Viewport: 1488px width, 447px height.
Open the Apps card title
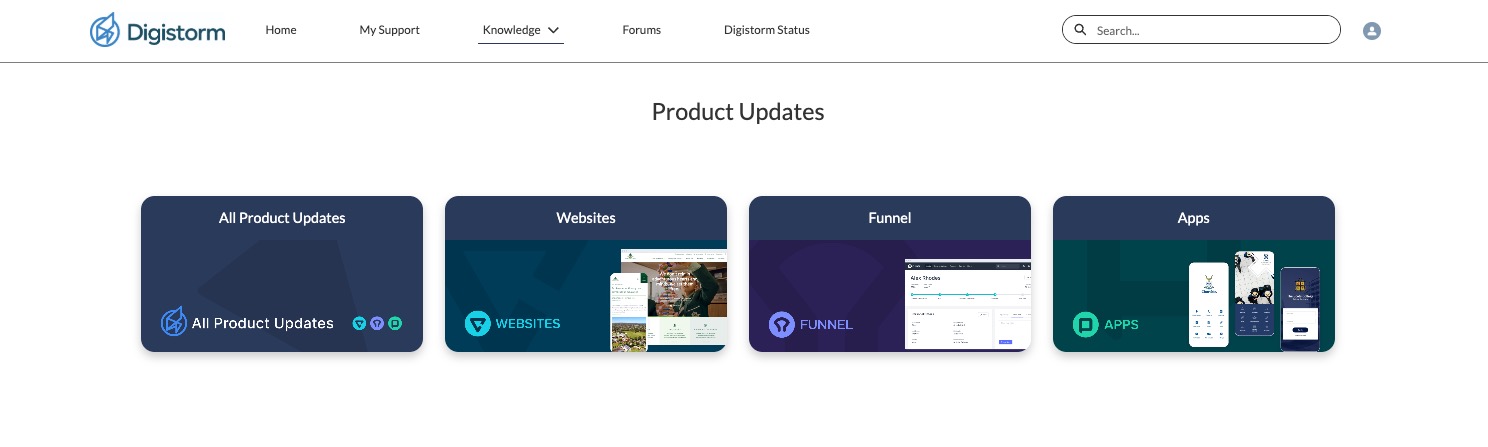(x=1194, y=218)
